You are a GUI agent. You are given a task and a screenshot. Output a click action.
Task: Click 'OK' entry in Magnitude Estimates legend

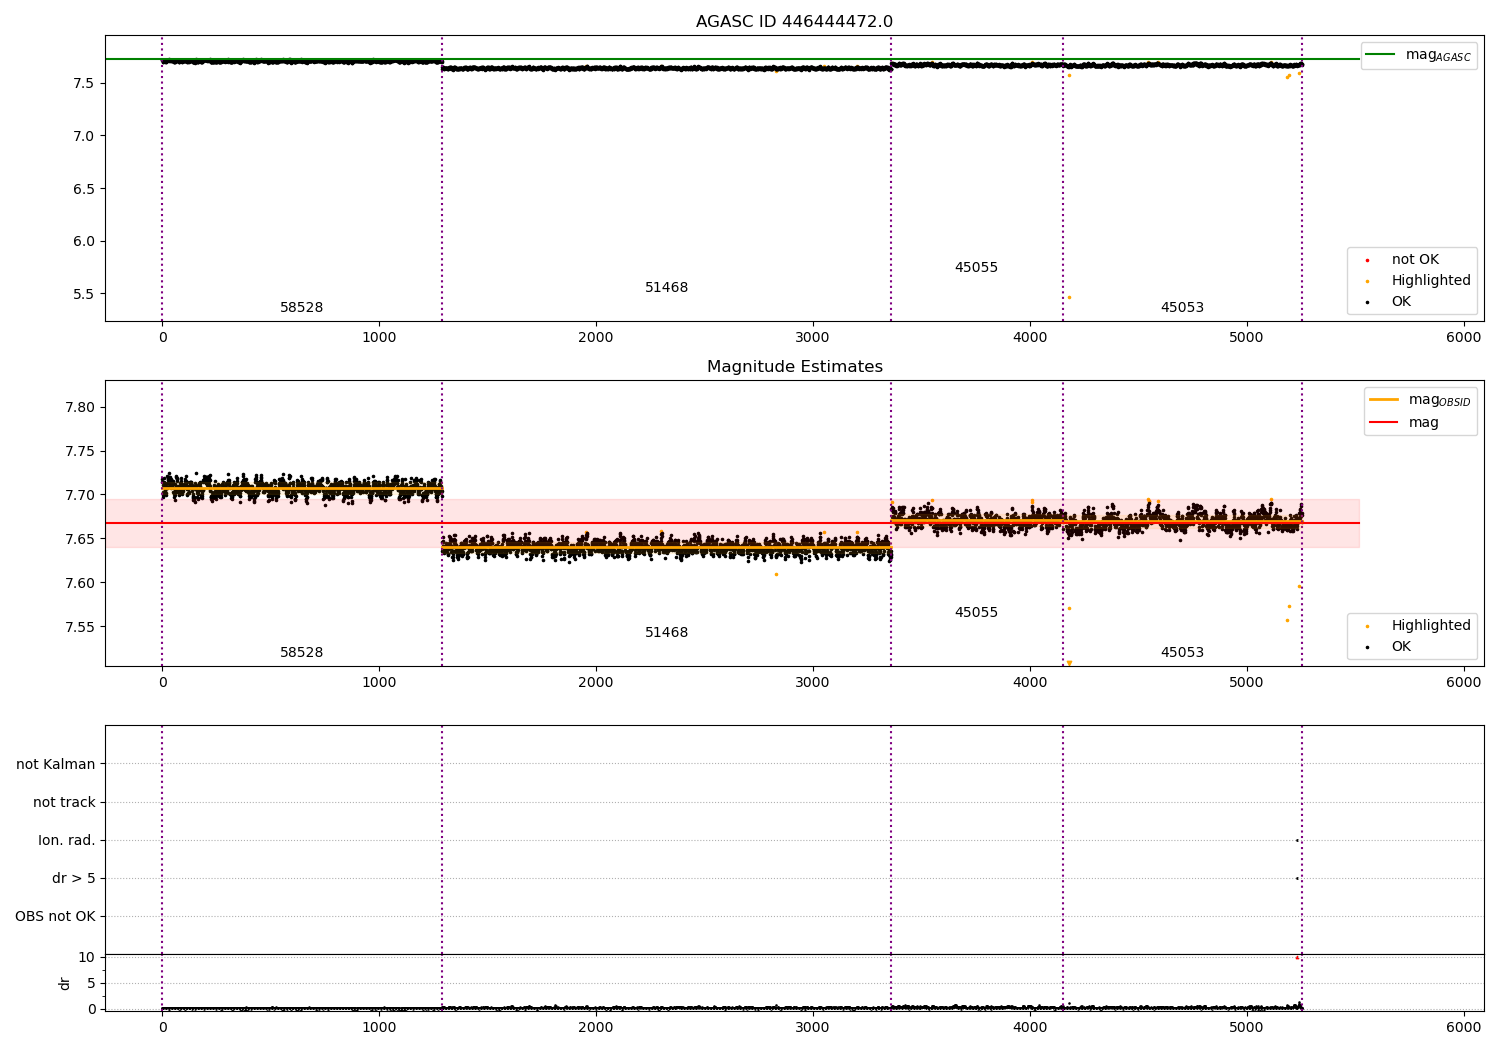point(1389,646)
